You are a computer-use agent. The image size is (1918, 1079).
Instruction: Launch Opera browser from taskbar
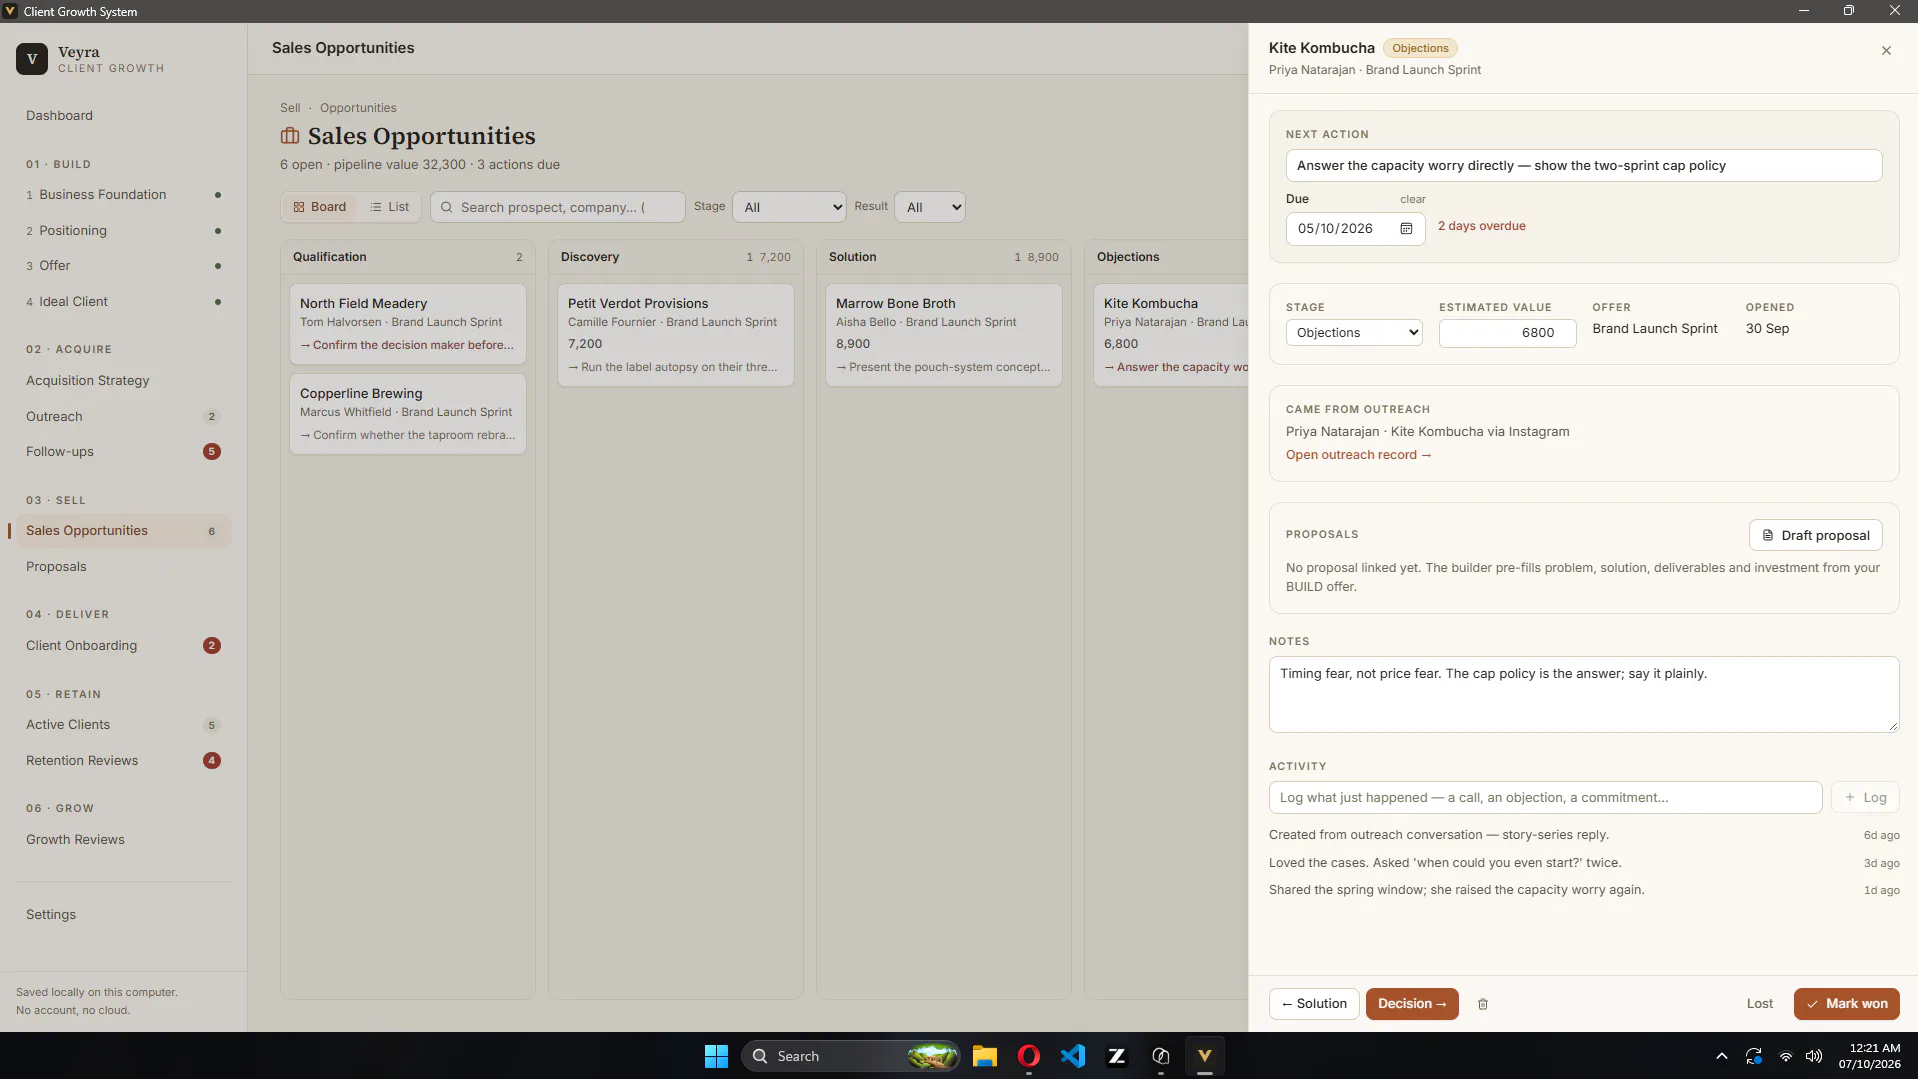point(1029,1056)
